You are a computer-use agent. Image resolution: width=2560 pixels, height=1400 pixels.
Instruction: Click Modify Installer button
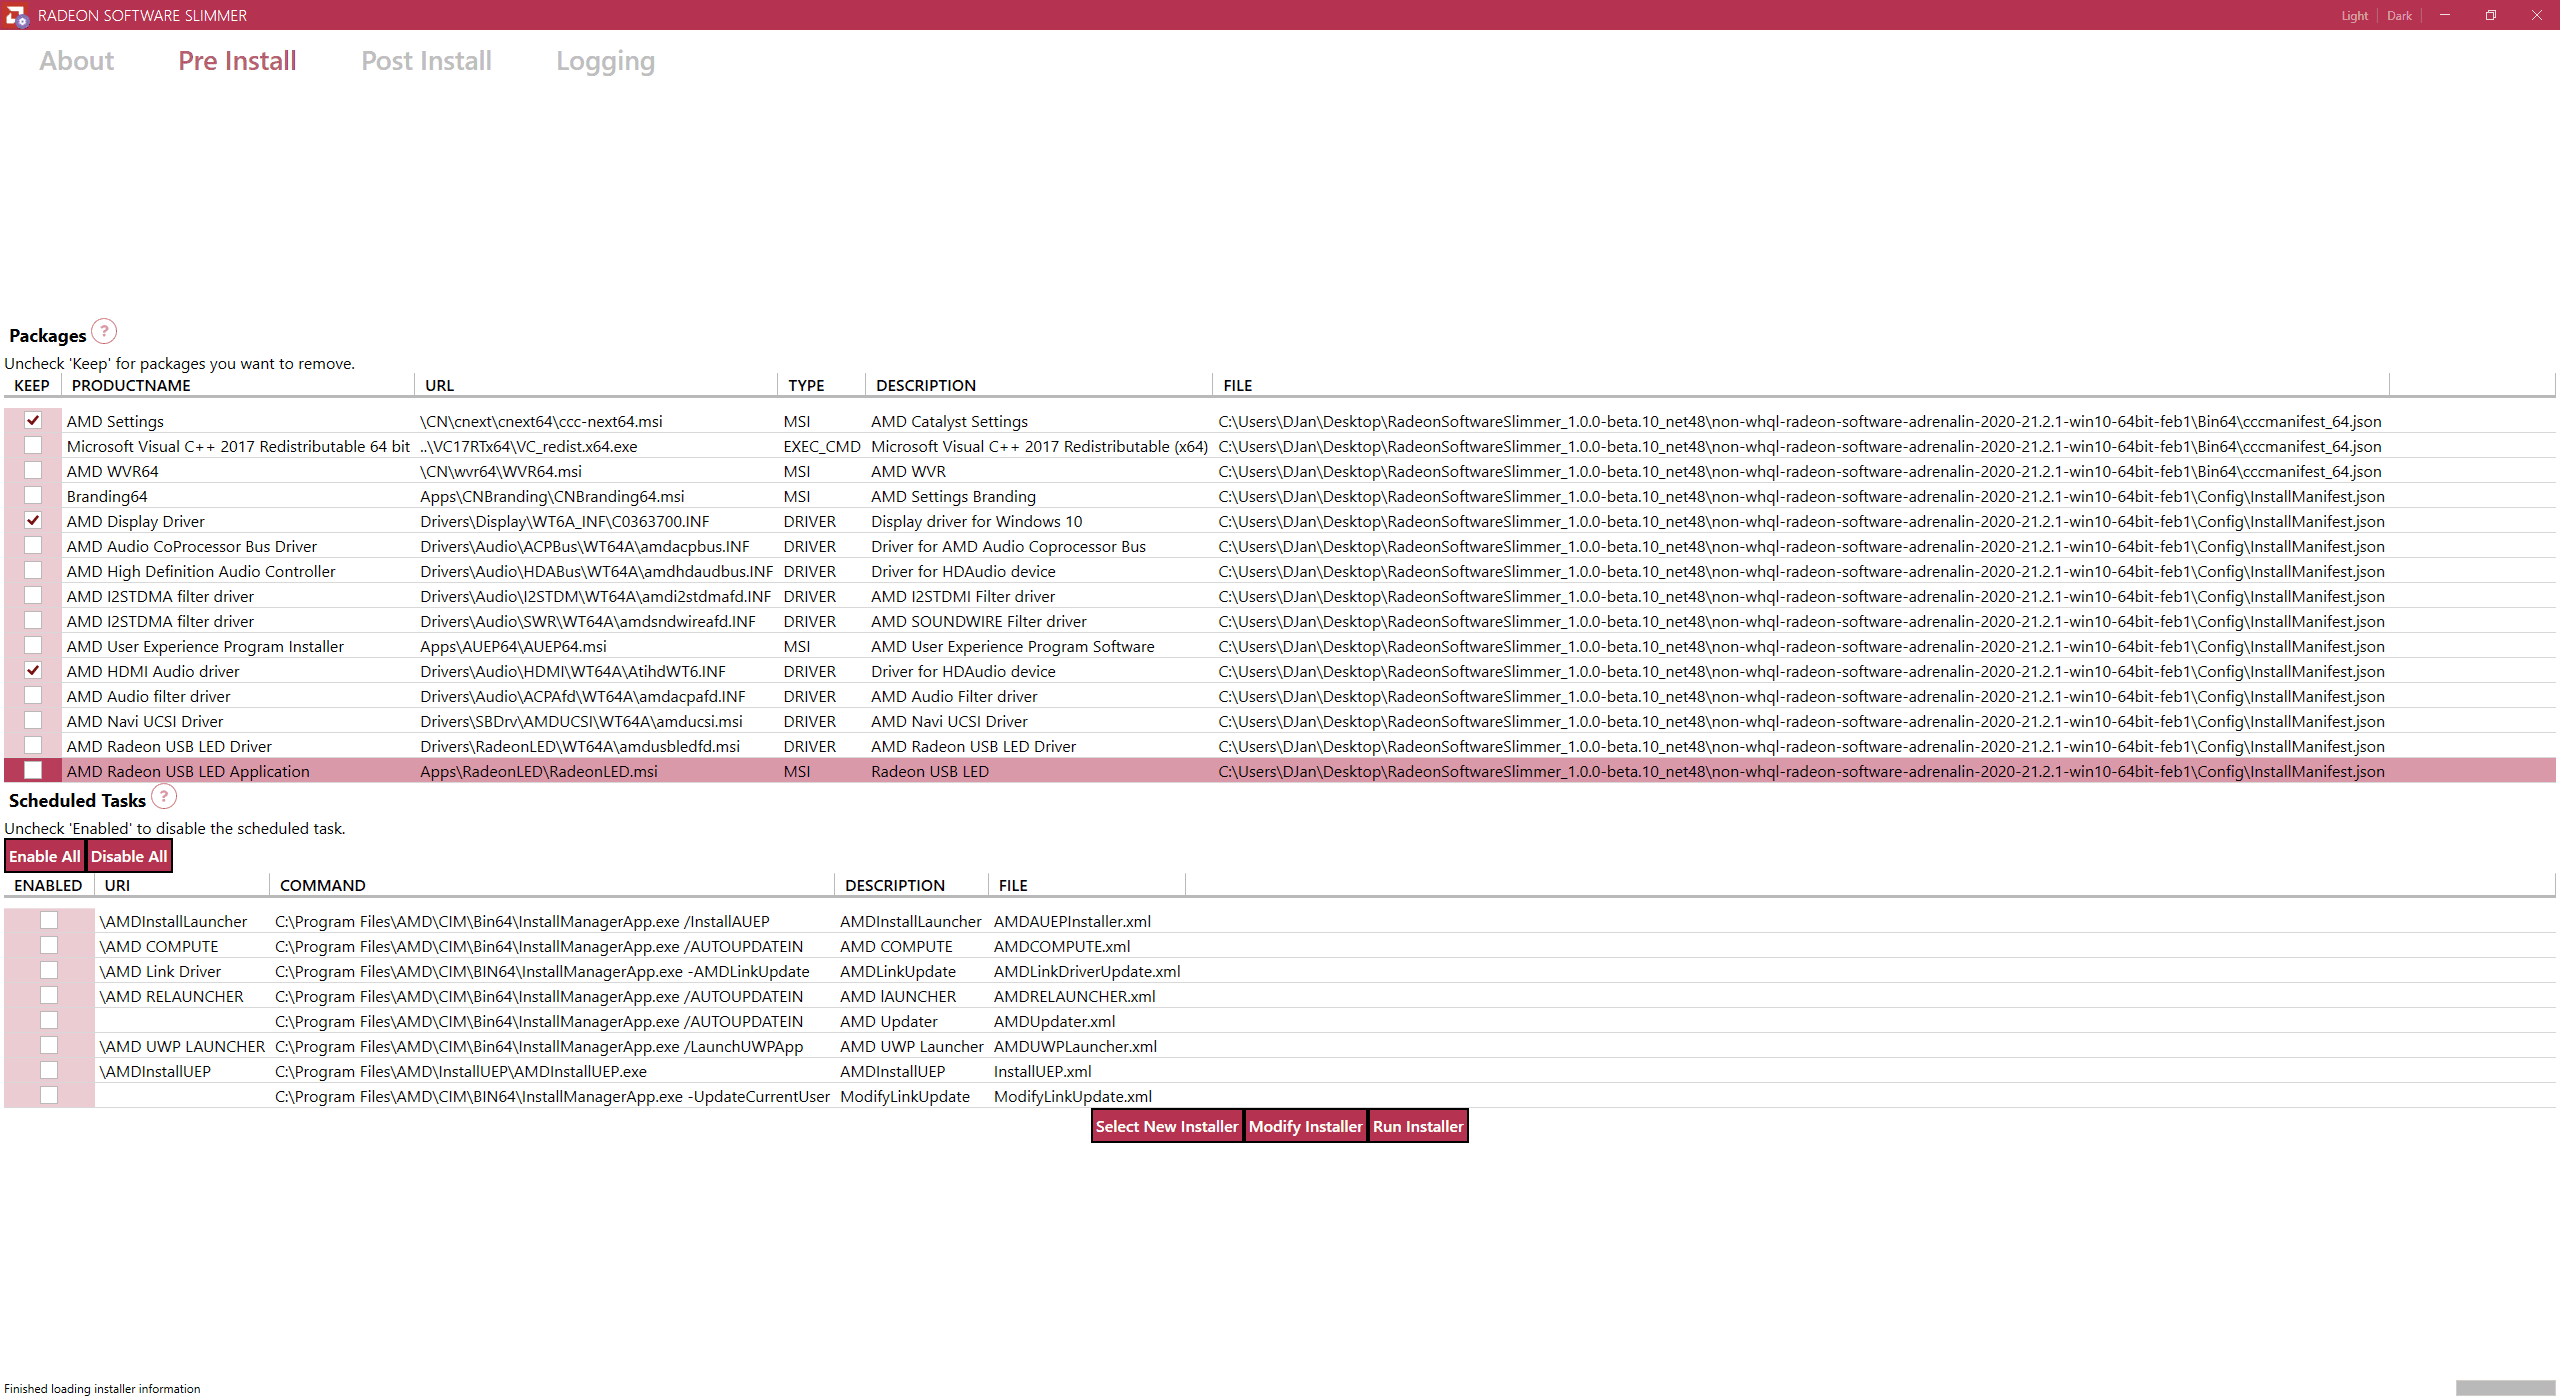[1306, 1126]
